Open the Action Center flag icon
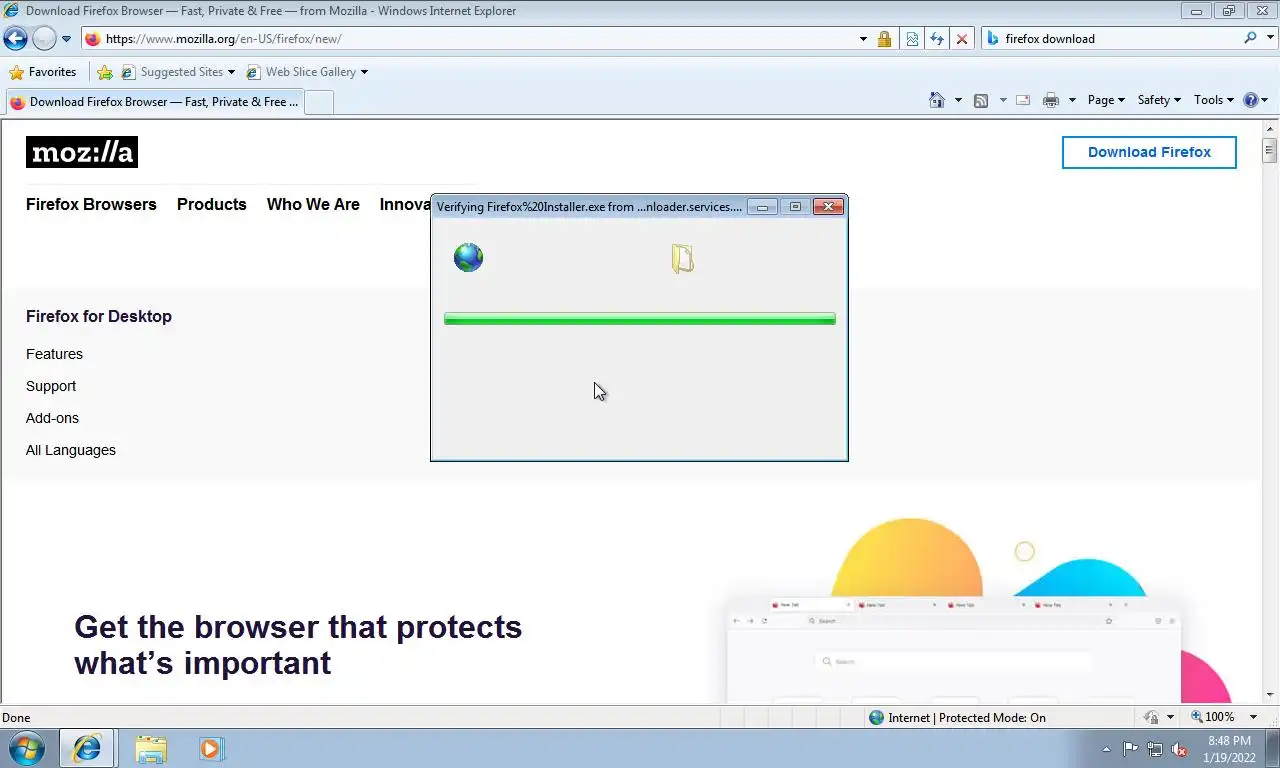The width and height of the screenshot is (1280, 768). pyautogui.click(x=1131, y=749)
